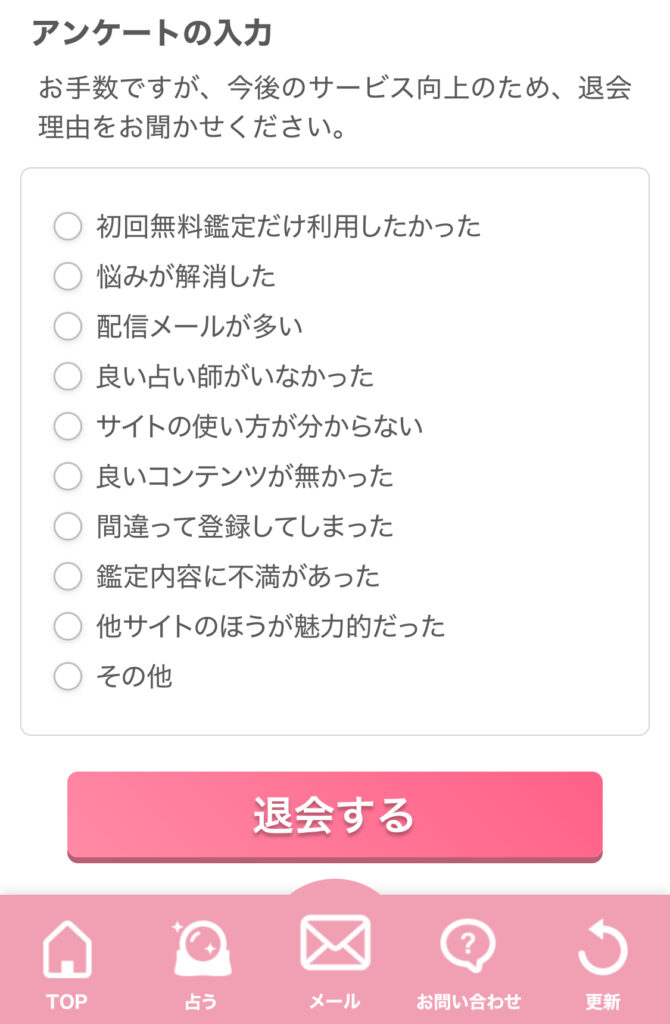Tap the 更新 label in the bottom bar
This screenshot has height=1024, width=670.
click(x=602, y=1001)
